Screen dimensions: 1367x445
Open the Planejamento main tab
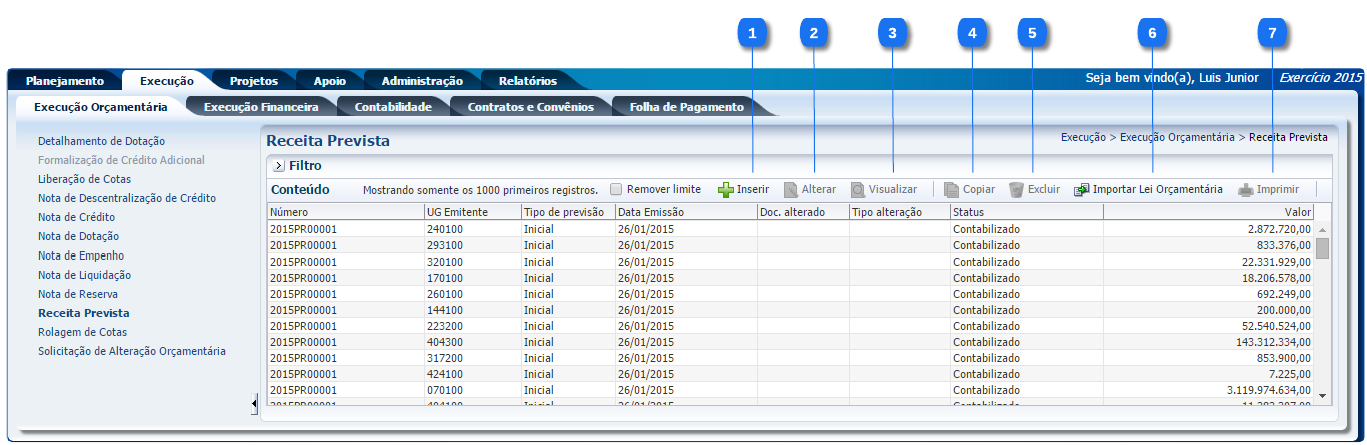[65, 81]
